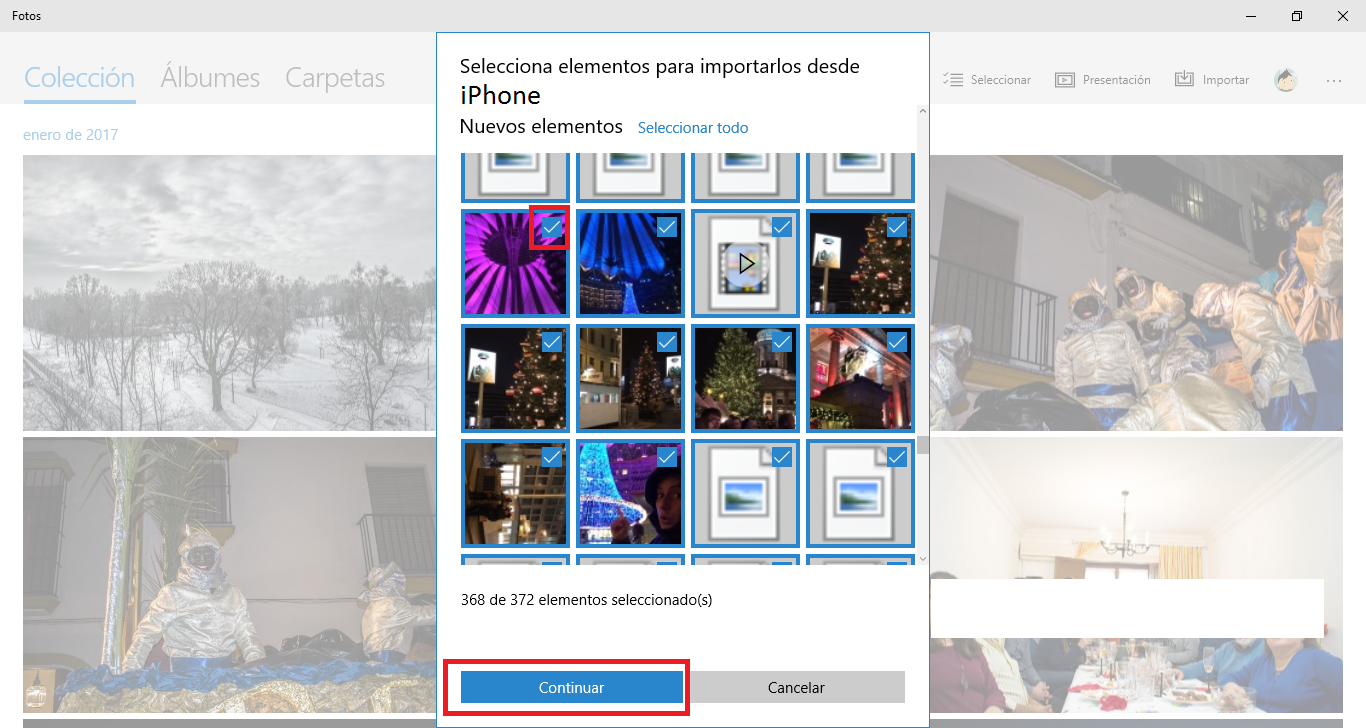Click the "iPhone" device name text
The height and width of the screenshot is (728, 1366).
pos(500,96)
